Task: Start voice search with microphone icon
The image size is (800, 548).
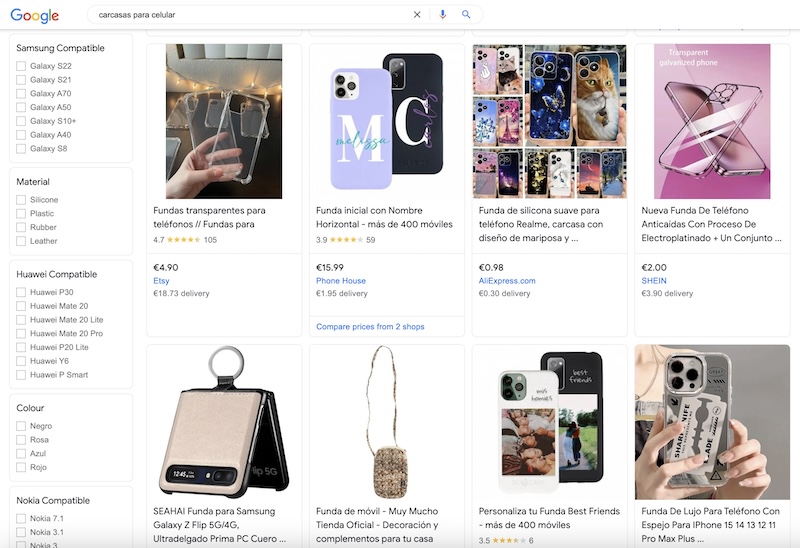Action: pos(443,15)
